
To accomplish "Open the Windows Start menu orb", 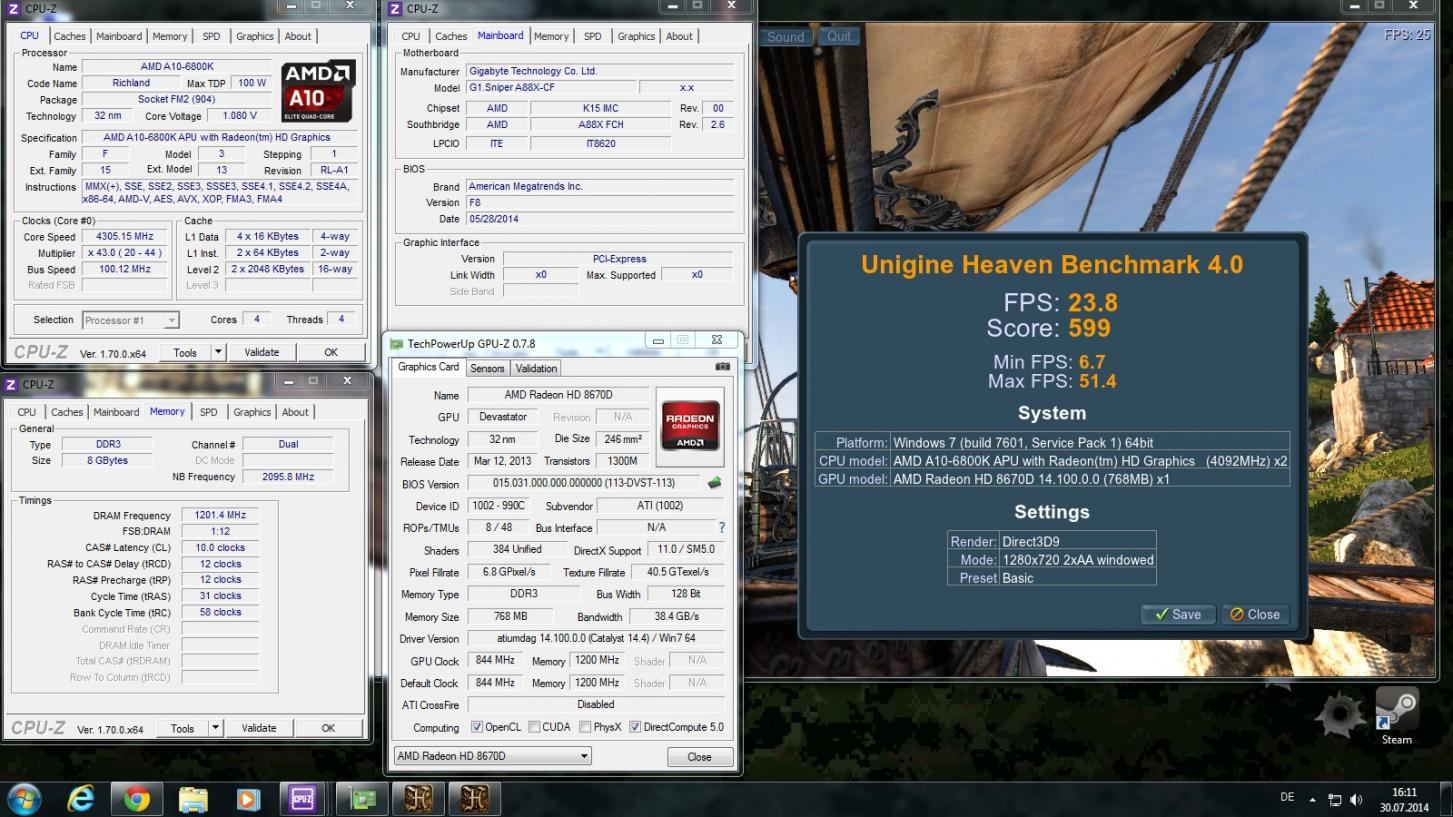I will coord(23,799).
